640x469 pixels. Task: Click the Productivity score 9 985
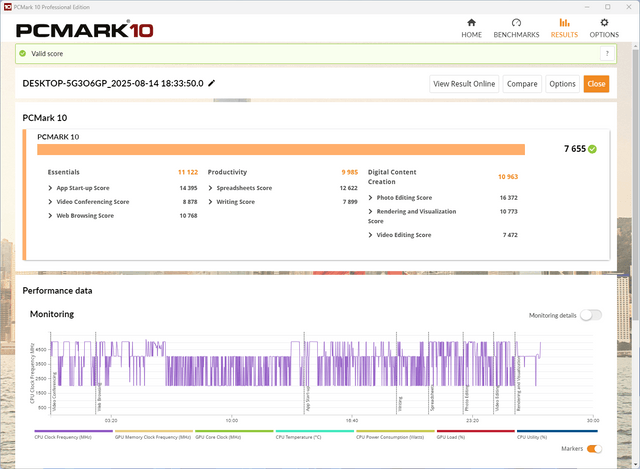point(350,172)
